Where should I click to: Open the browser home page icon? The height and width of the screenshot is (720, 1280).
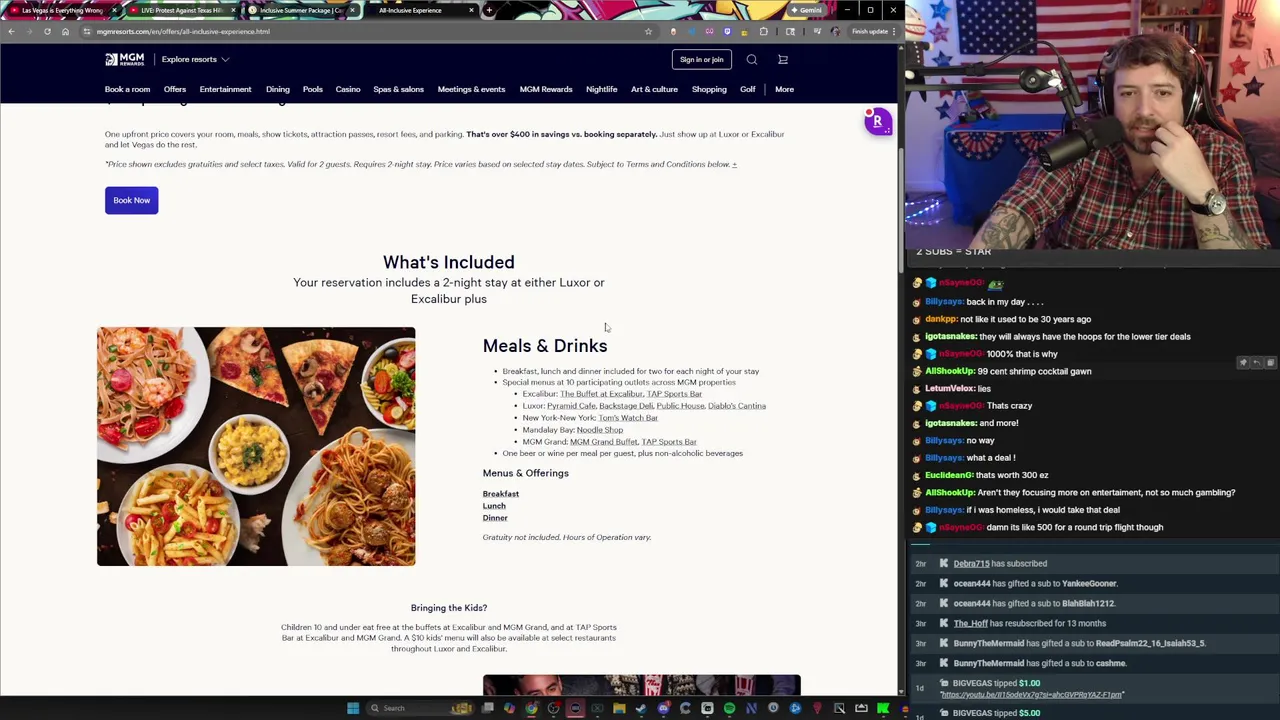pos(65,31)
